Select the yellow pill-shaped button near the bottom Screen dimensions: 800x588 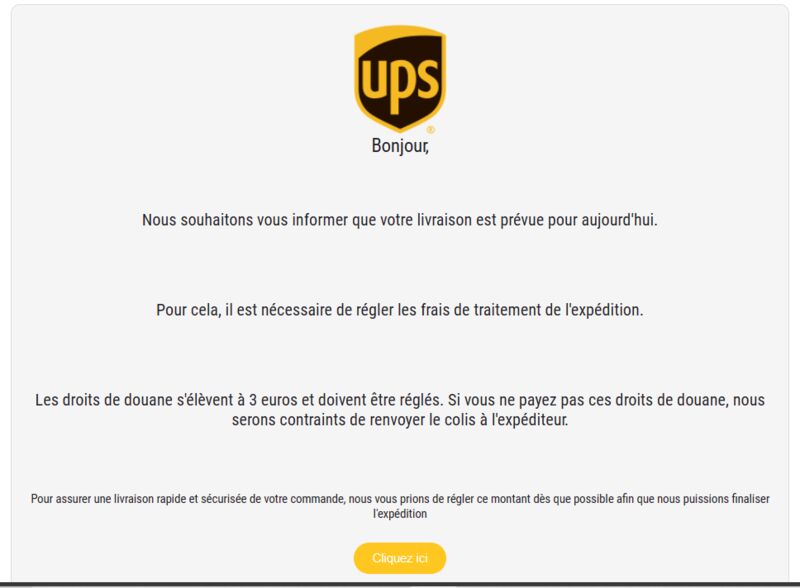[x=402, y=559]
